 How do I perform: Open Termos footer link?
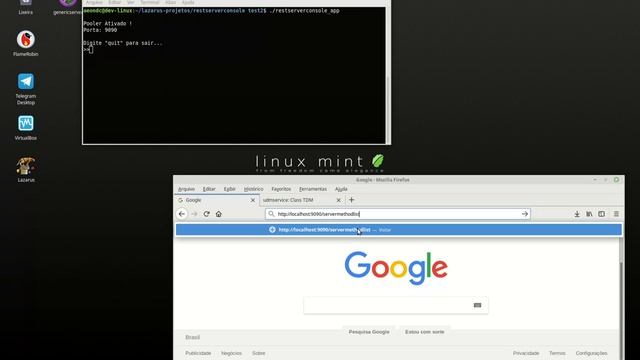557,353
